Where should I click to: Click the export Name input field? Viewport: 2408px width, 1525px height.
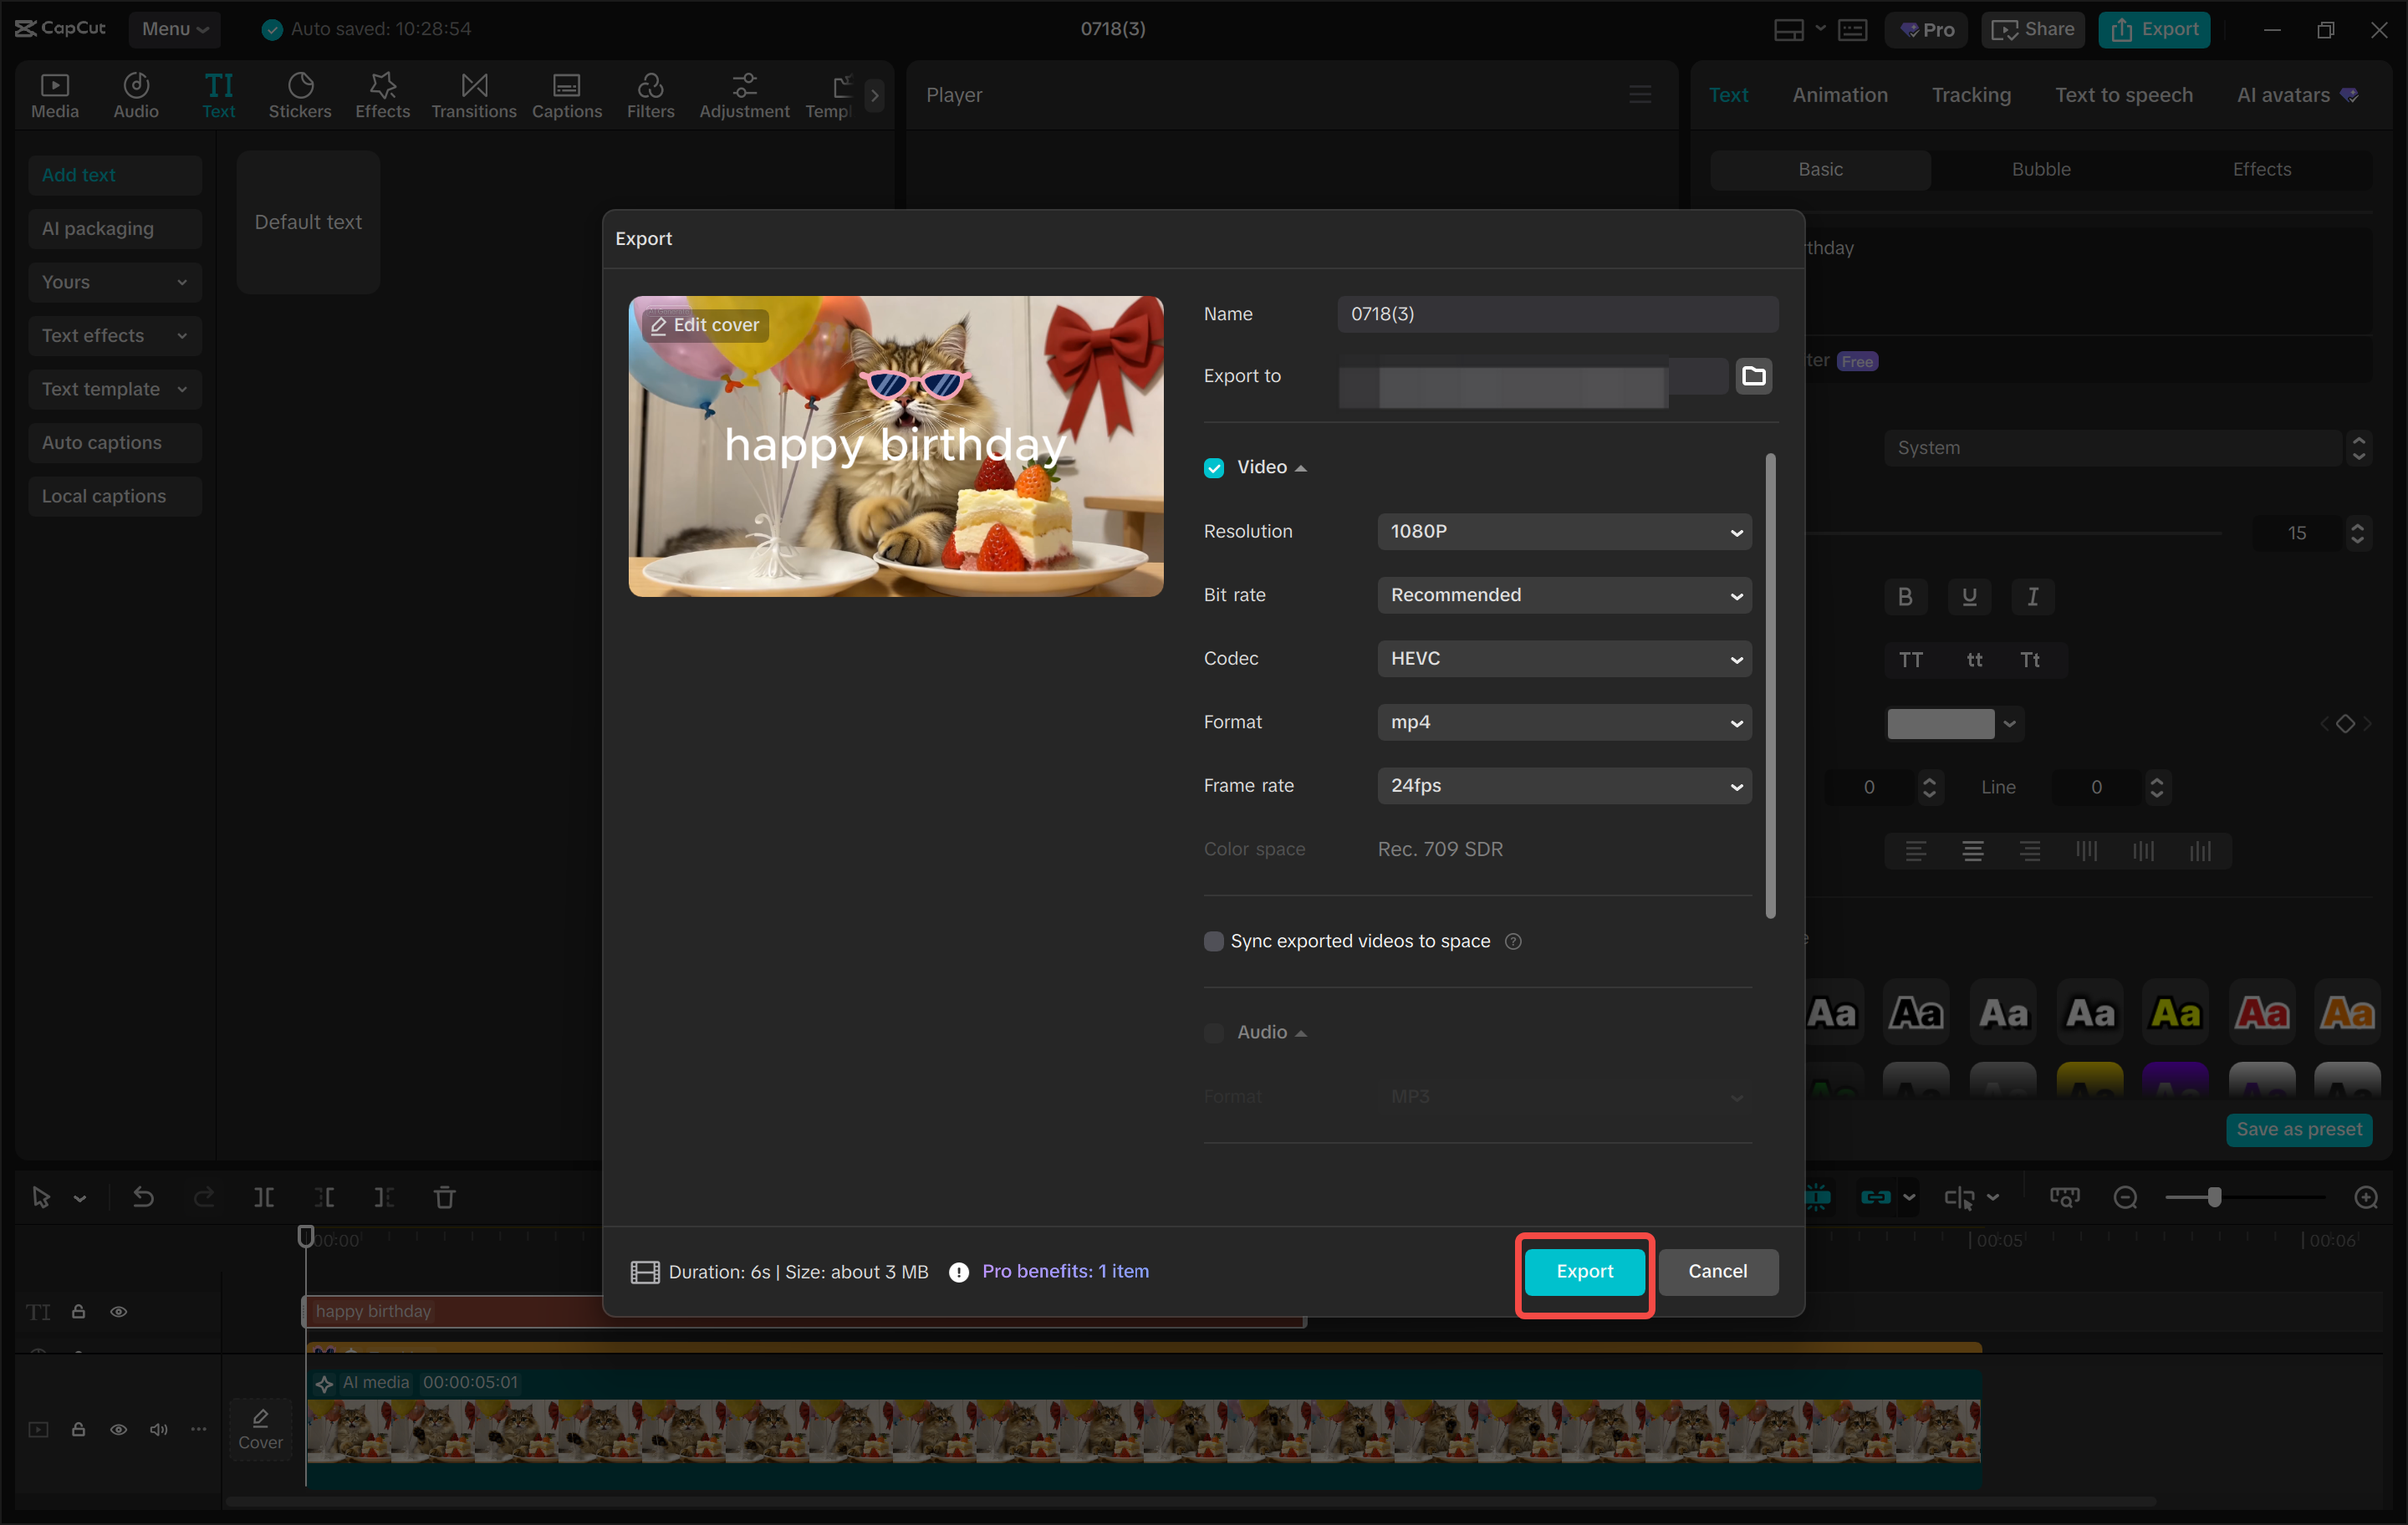click(x=1557, y=313)
